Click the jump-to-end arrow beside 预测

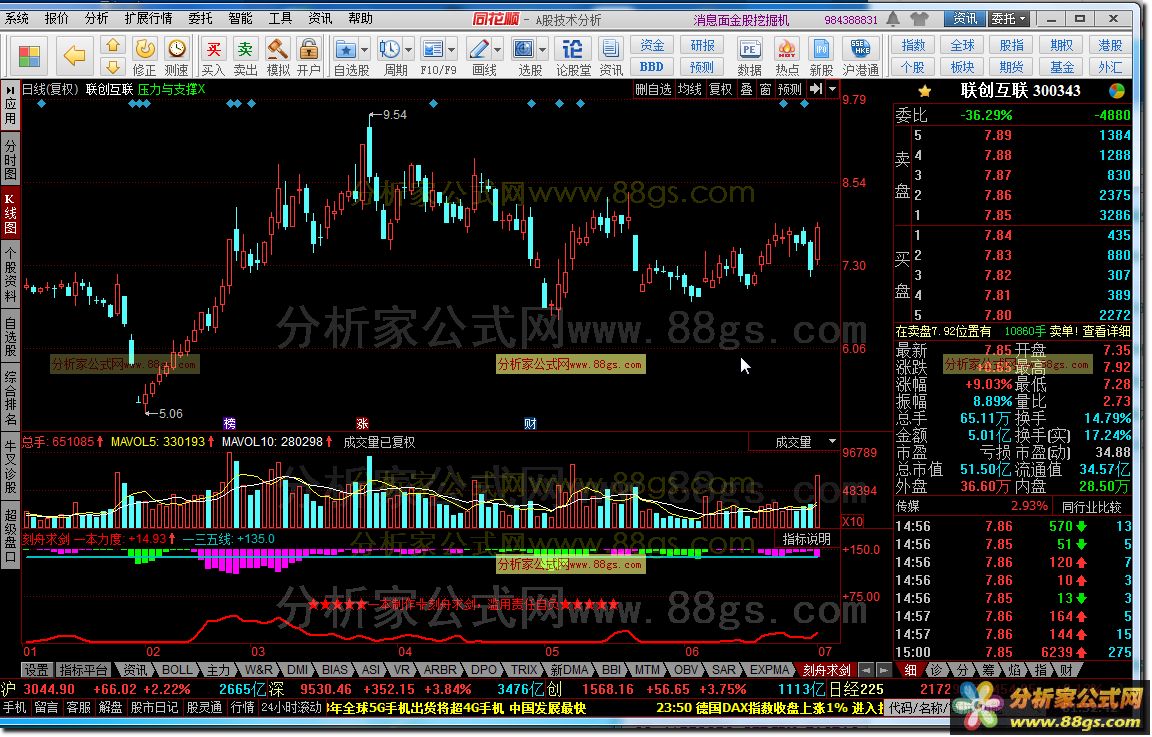[x=816, y=89]
